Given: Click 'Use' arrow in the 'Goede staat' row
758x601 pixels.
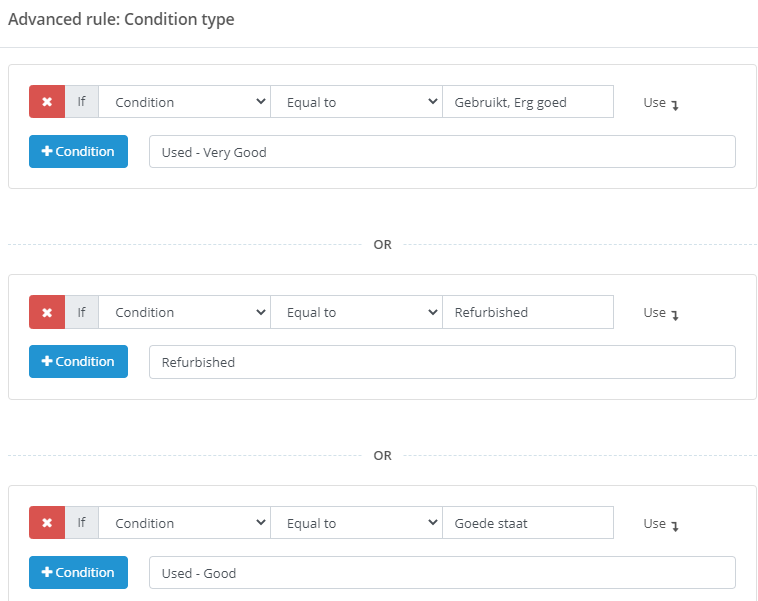Looking at the screenshot, I should pos(661,524).
